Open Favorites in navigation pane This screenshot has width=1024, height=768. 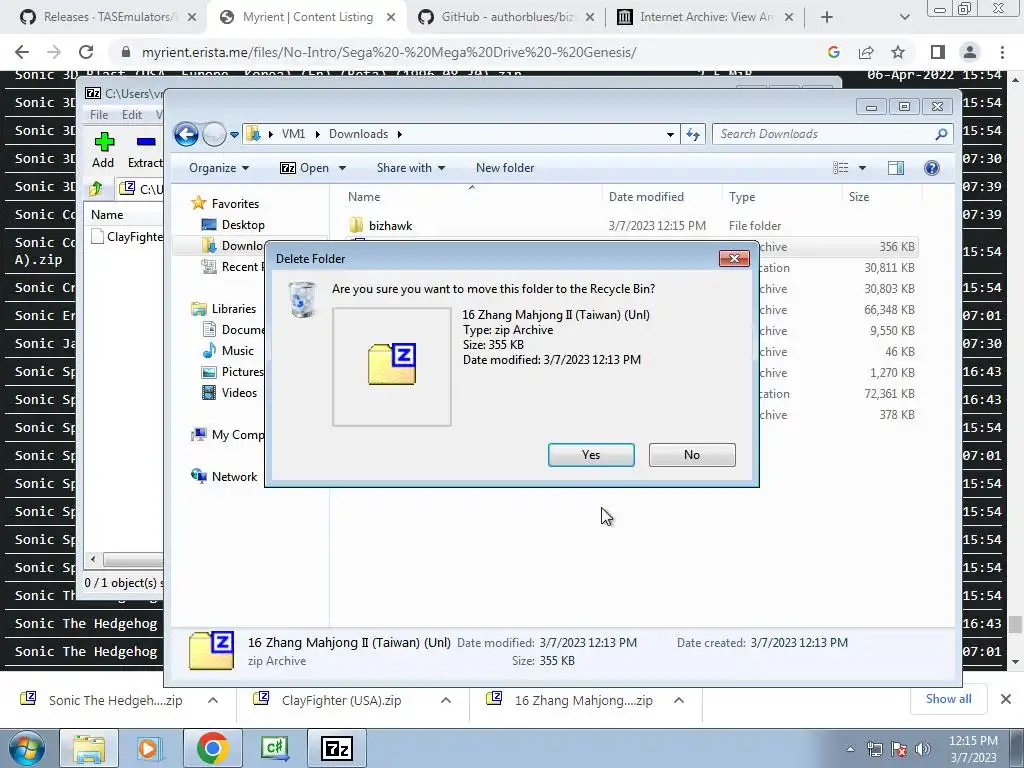[235, 204]
